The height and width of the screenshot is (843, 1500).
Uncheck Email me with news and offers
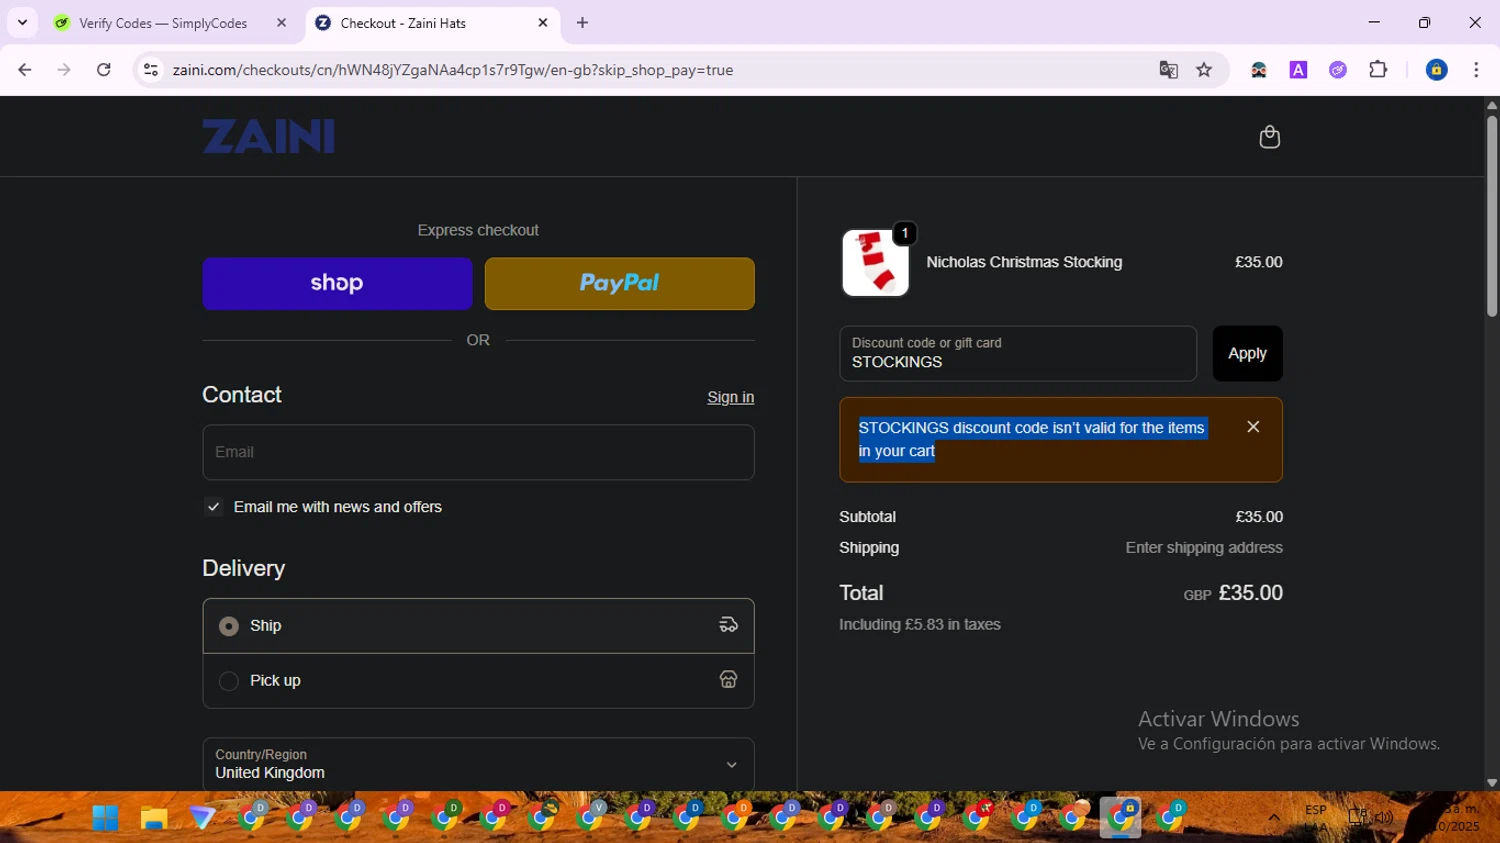pyautogui.click(x=213, y=507)
